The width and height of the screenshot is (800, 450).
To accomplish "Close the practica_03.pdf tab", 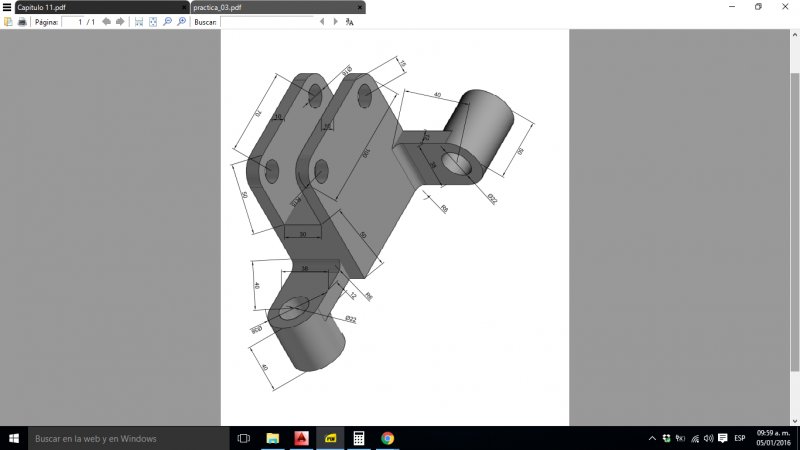I will point(360,7).
